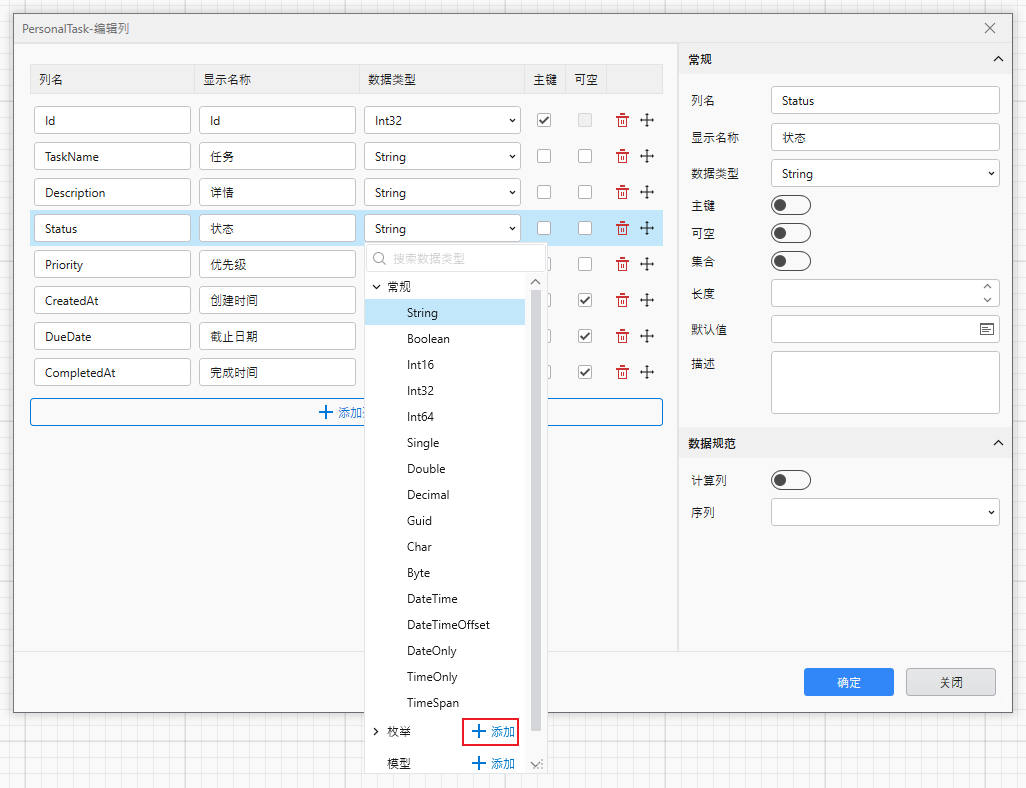The height and width of the screenshot is (788, 1026).
Task: Expand the 枚举 section in the type list
Action: (x=377, y=731)
